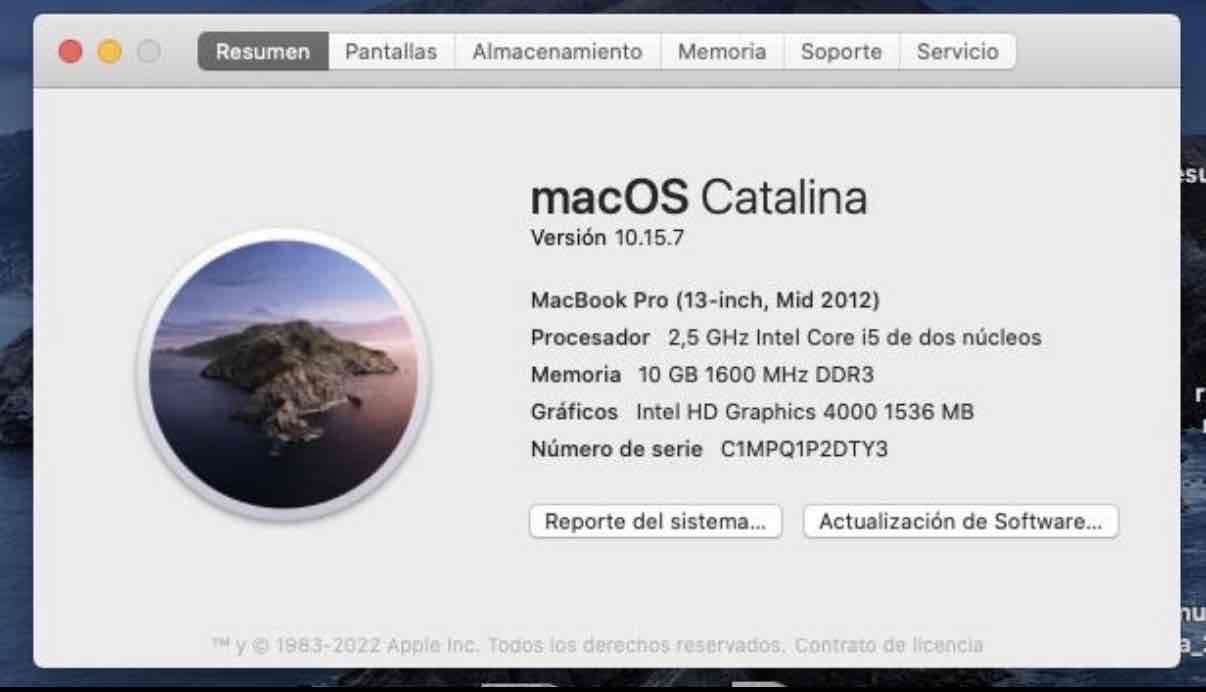
Task: Switch to the Pantallas tab
Action: 390,51
